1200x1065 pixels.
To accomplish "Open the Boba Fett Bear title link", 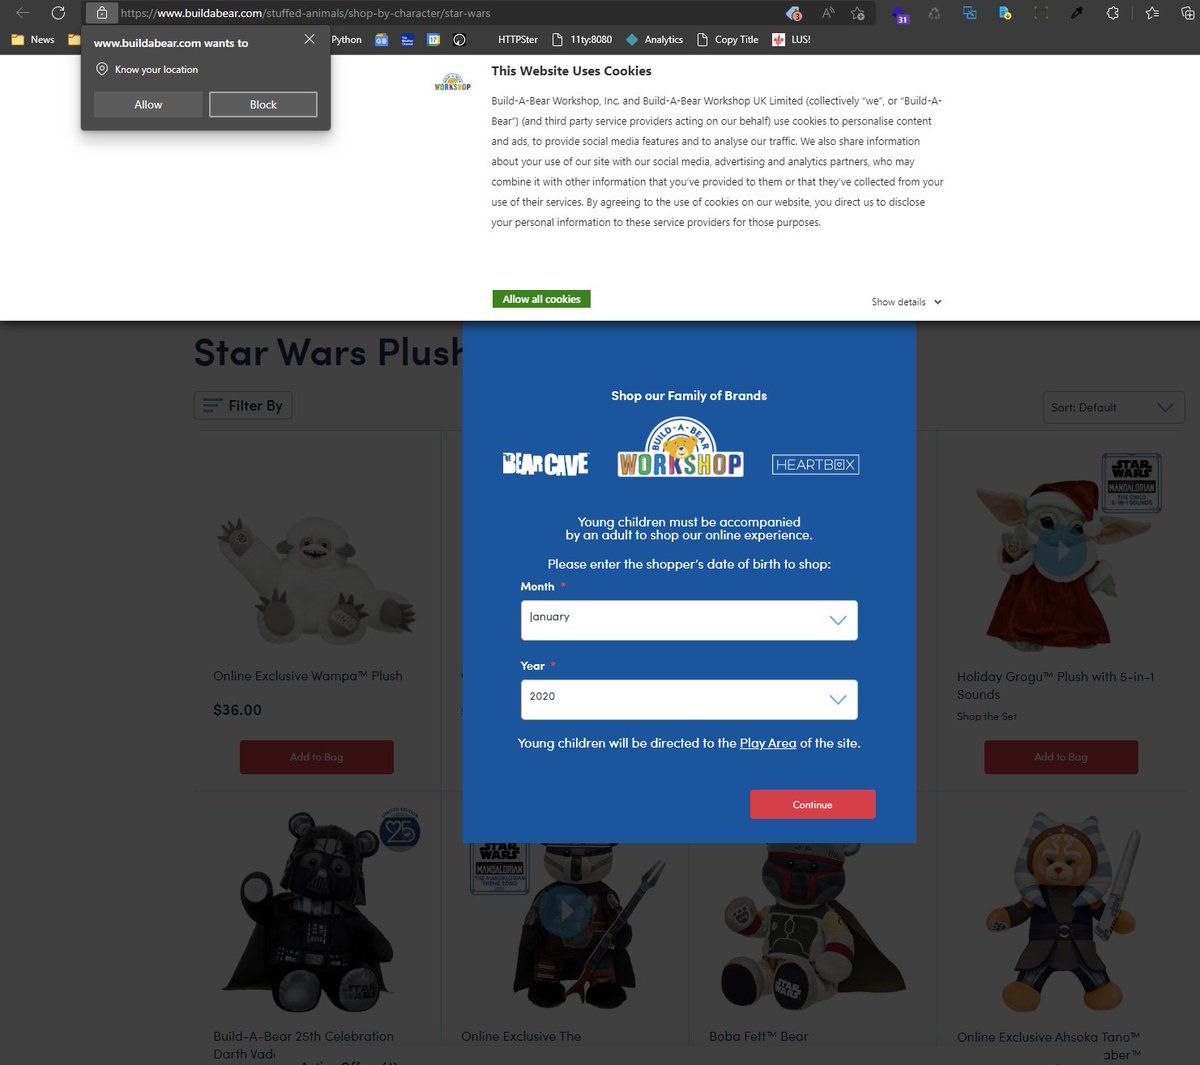I will click(x=759, y=1037).
